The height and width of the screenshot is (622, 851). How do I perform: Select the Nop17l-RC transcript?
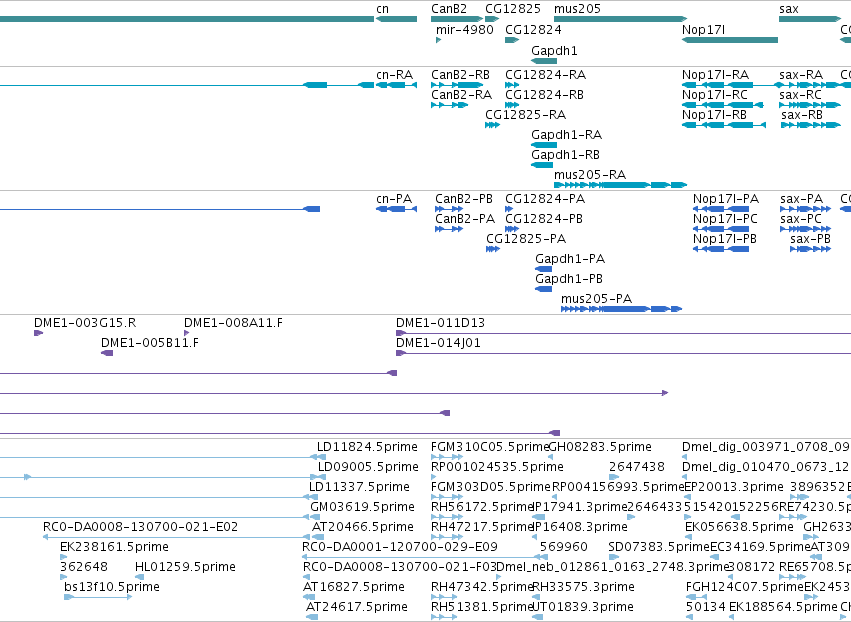(x=723, y=105)
